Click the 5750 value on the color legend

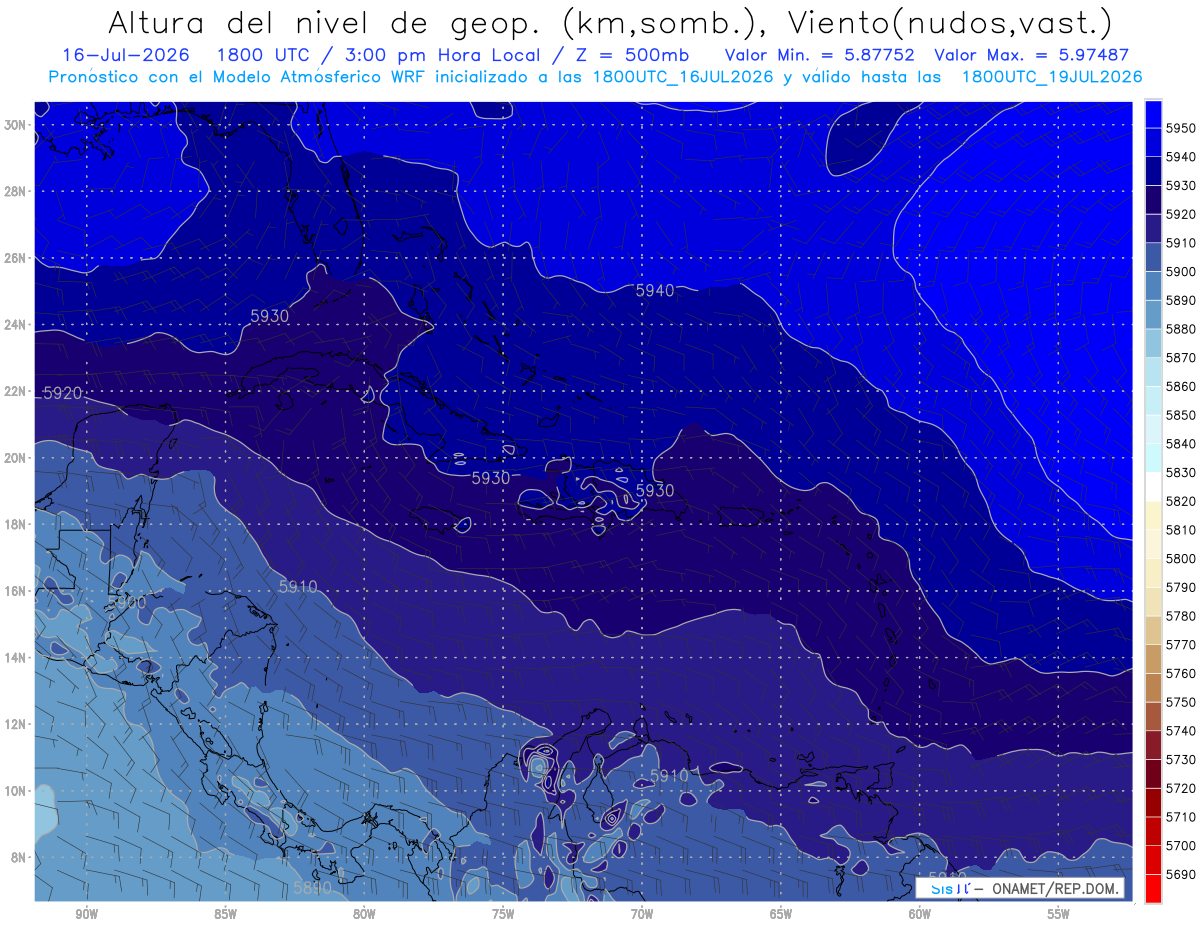(1181, 701)
